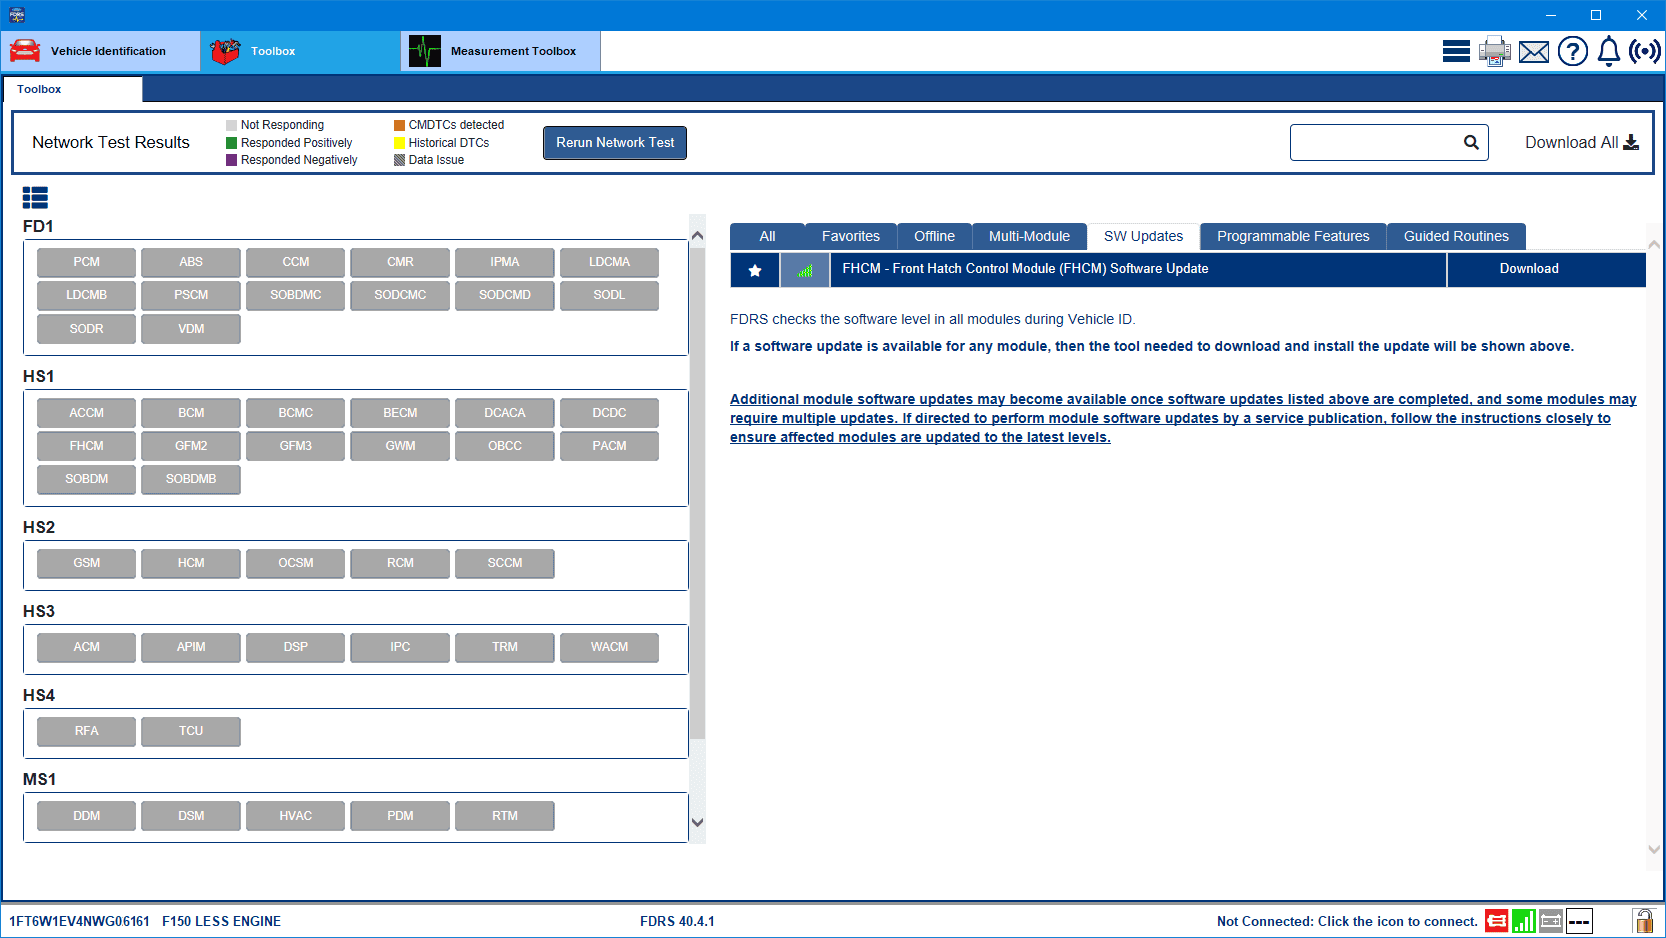The image size is (1666, 938).
Task: Open the Guided Routines tab
Action: coord(1455,236)
